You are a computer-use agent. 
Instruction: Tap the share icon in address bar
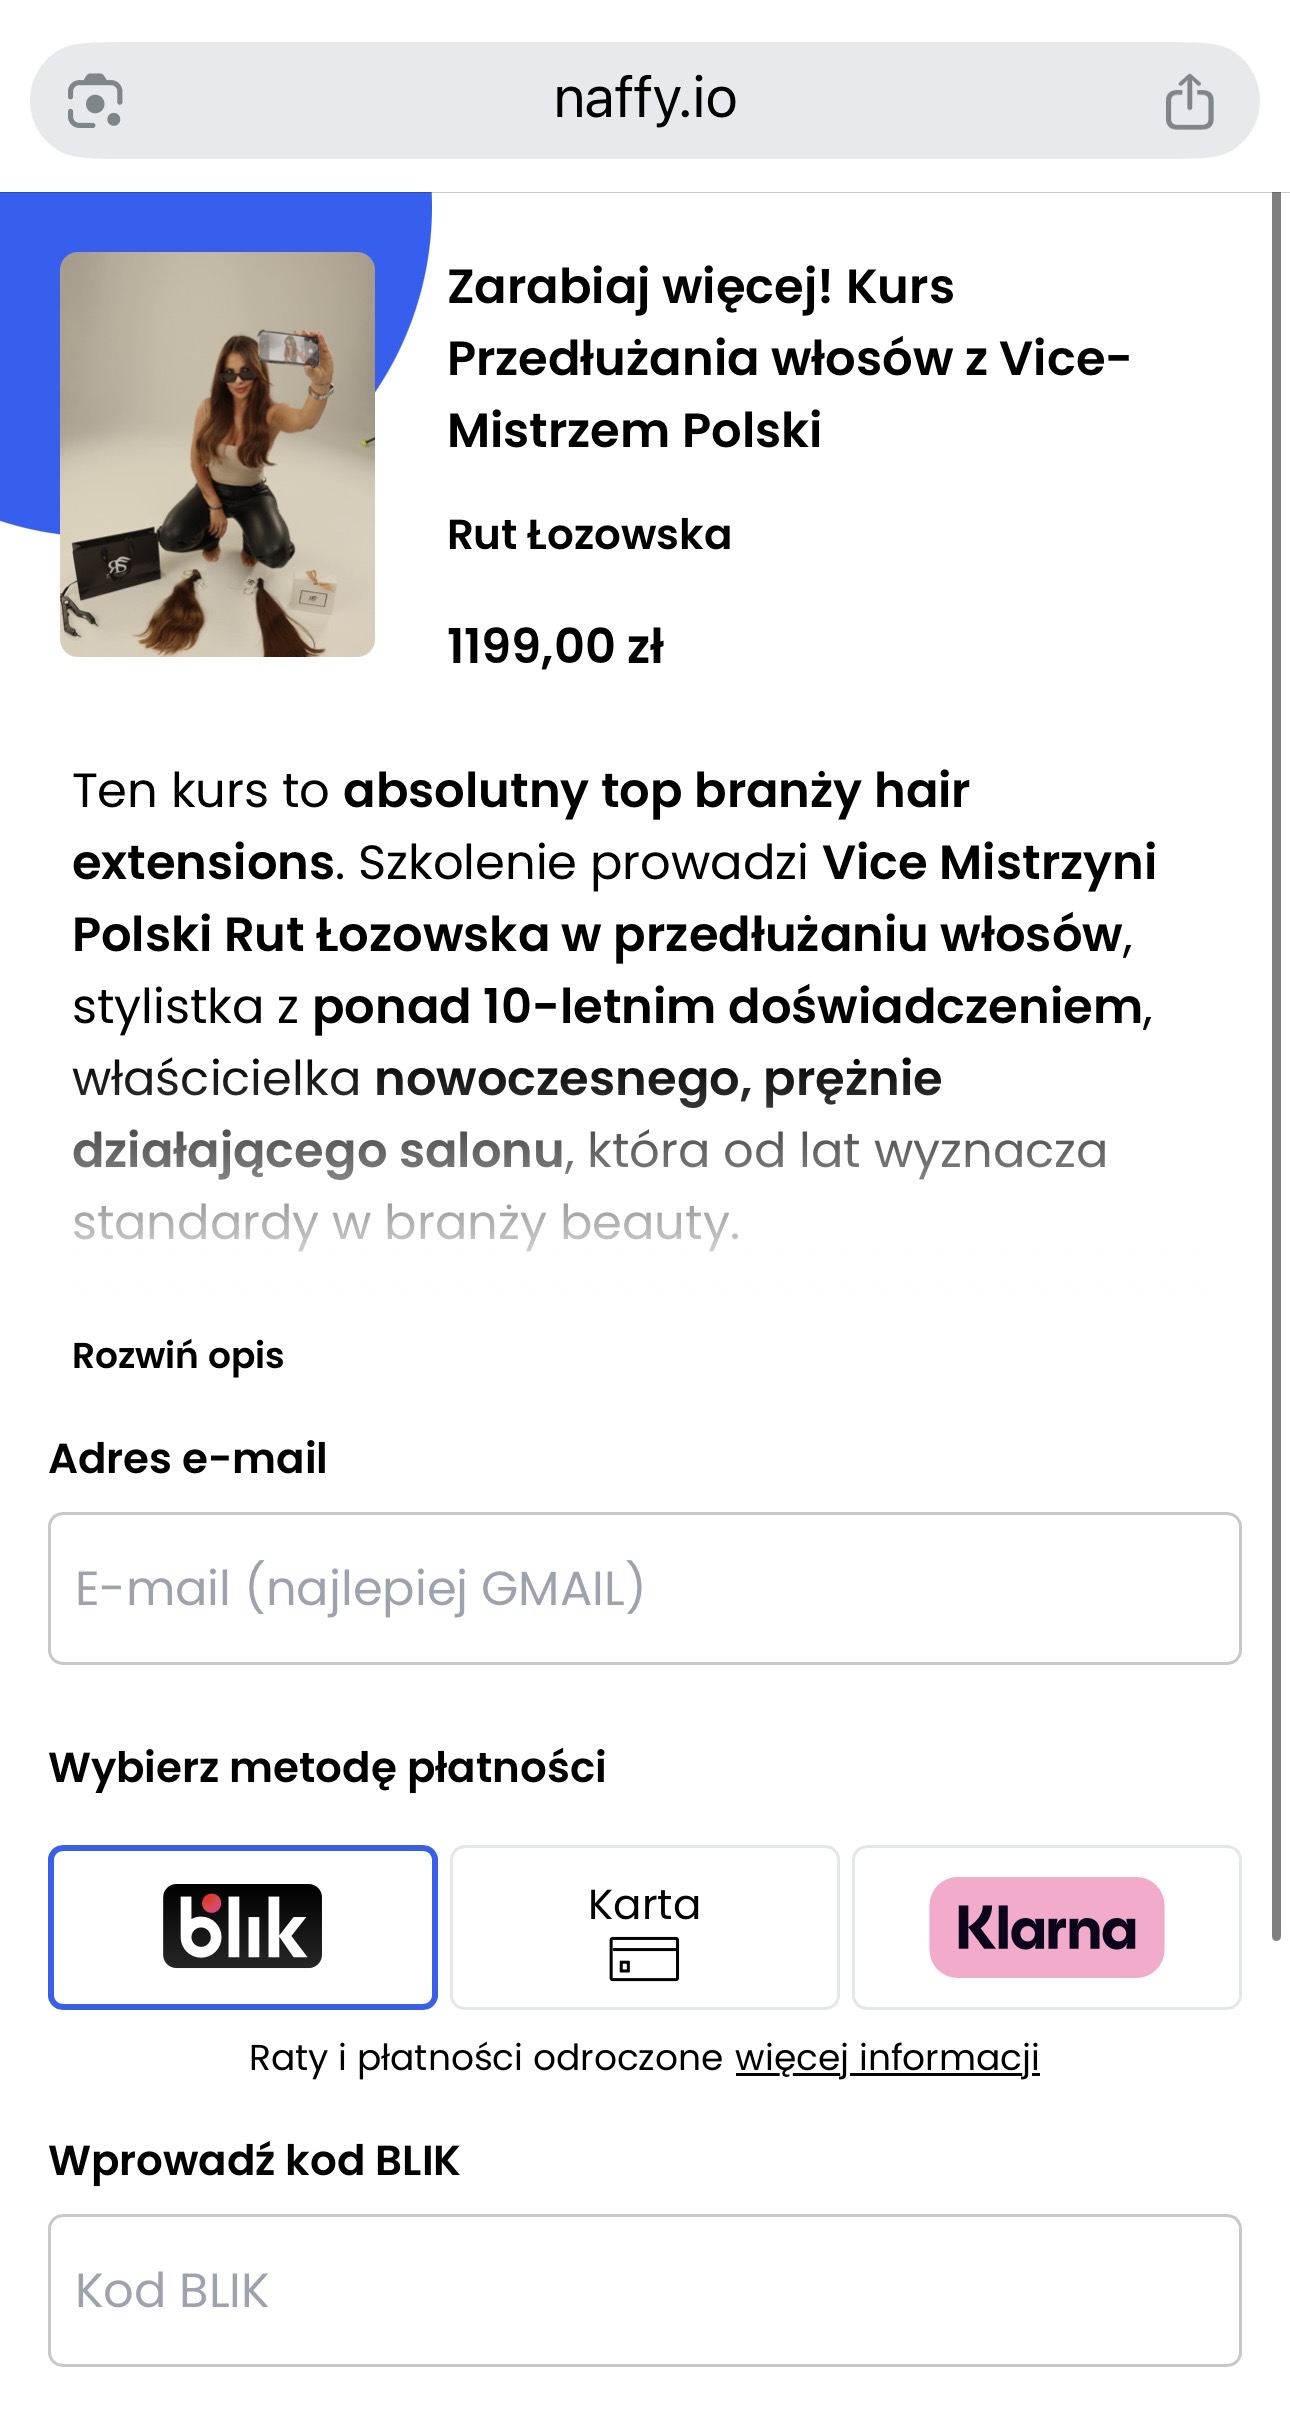(1189, 102)
